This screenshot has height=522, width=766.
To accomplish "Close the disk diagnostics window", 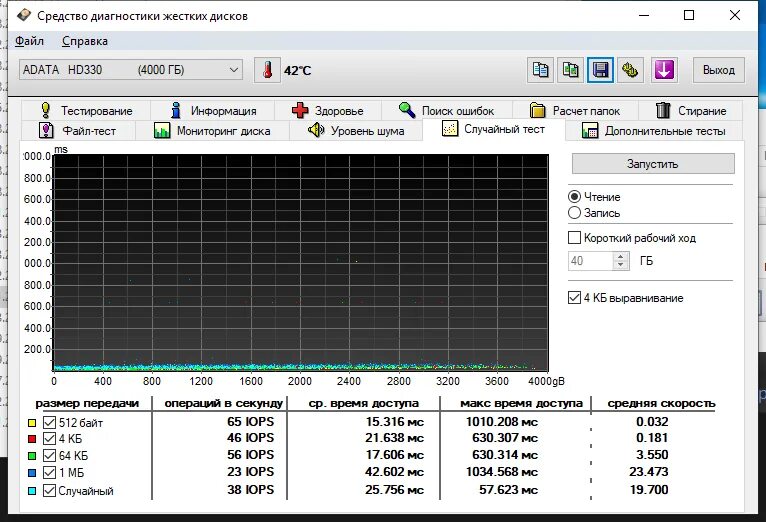I will pyautogui.click(x=735, y=15).
